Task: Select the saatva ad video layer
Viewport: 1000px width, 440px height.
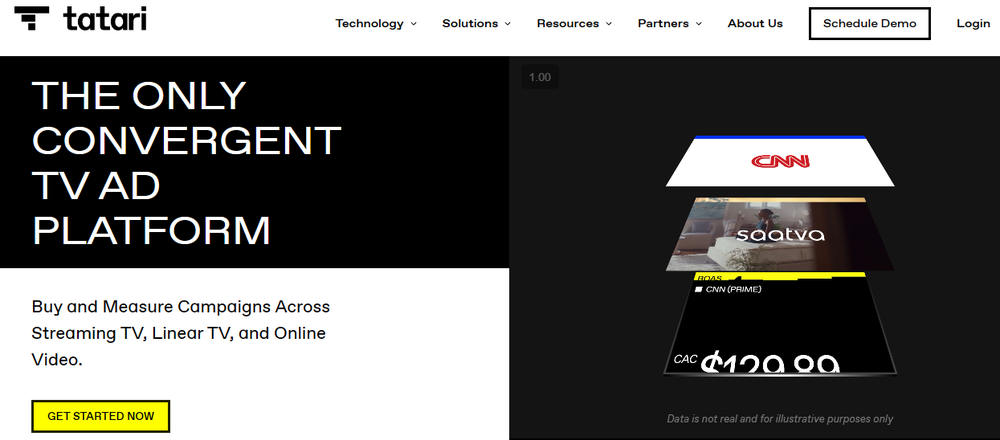Action: [780, 235]
